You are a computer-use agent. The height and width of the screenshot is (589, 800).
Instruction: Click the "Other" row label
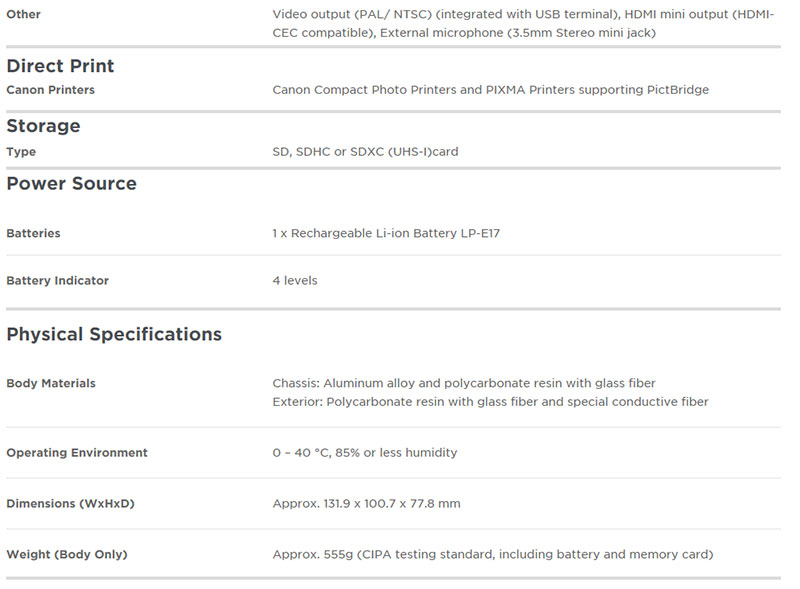pyautogui.click(x=23, y=15)
